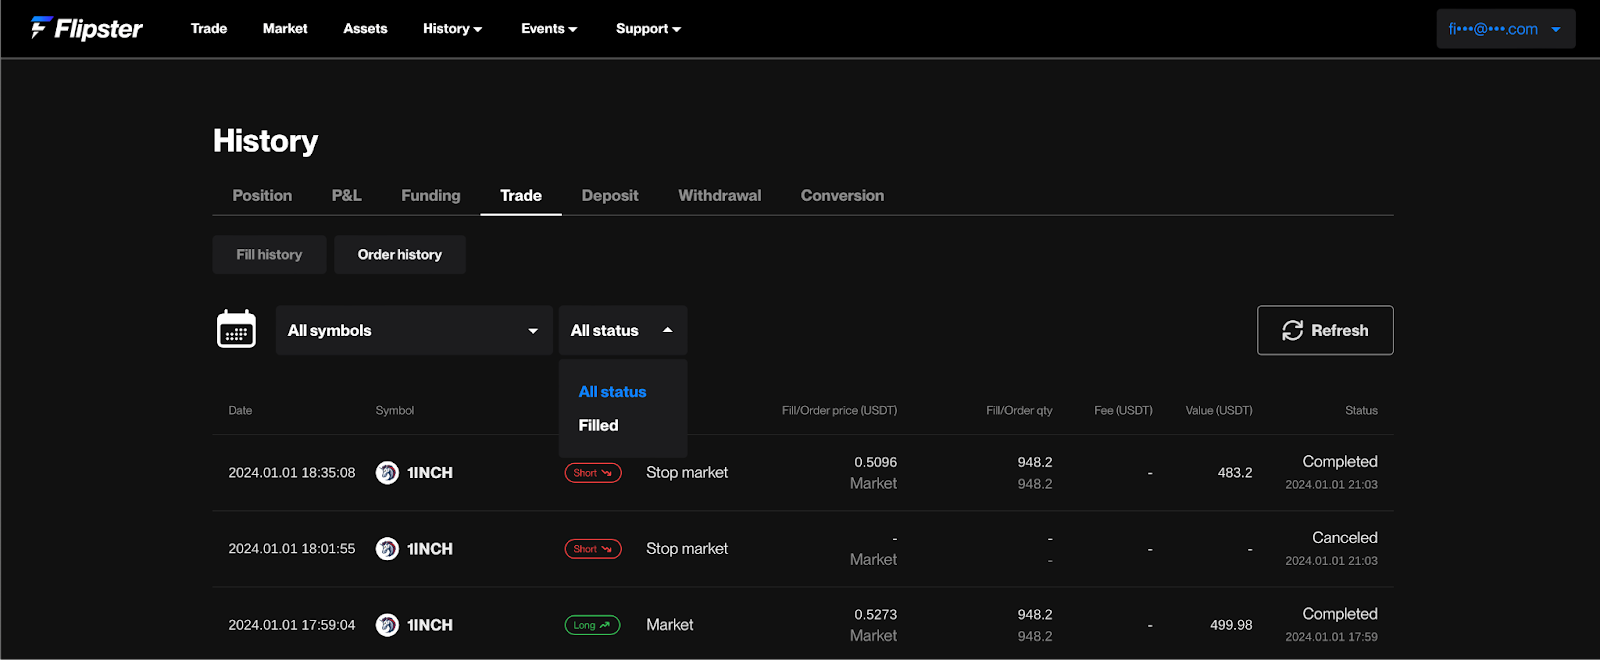Click the Refresh button

(x=1325, y=330)
